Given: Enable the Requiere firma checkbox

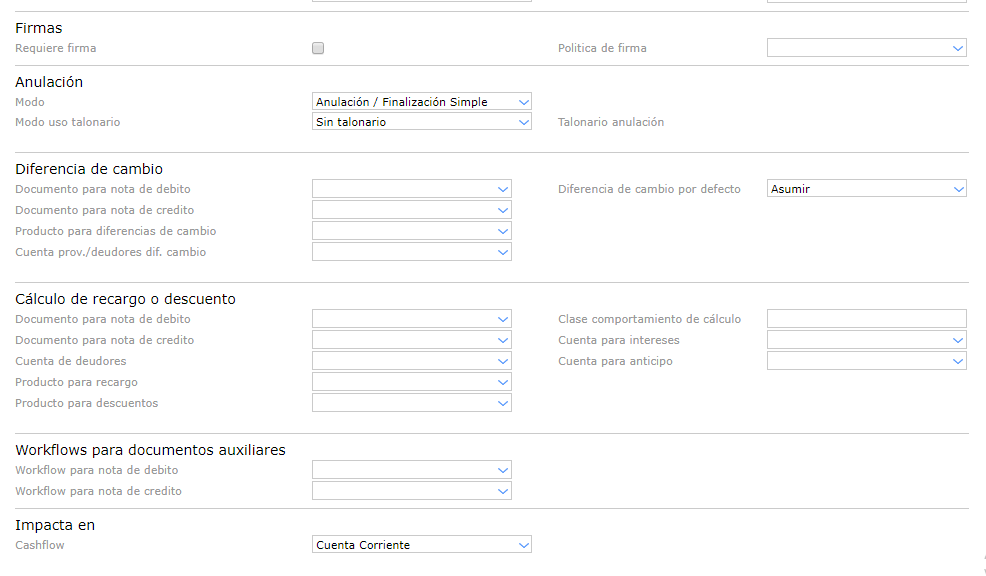Looking at the screenshot, I should pos(318,48).
